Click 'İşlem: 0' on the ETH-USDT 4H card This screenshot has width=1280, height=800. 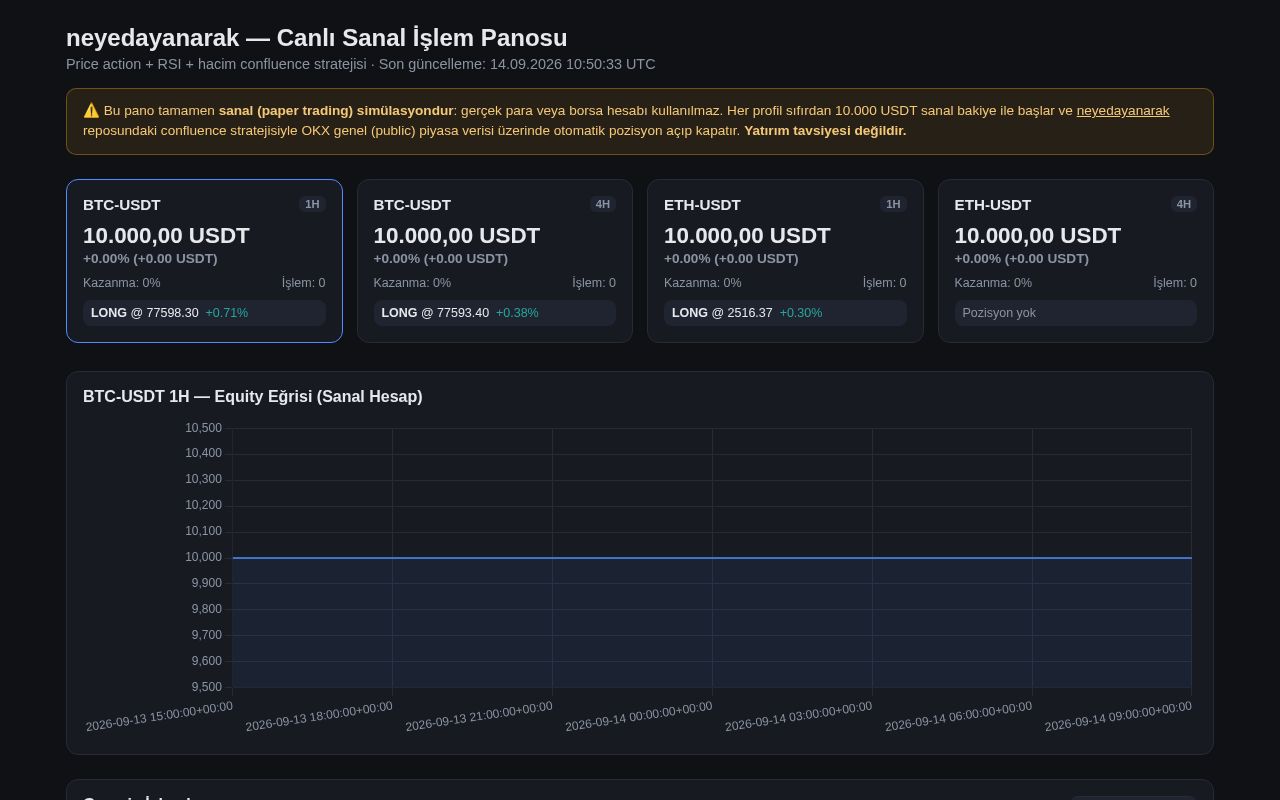[1175, 283]
